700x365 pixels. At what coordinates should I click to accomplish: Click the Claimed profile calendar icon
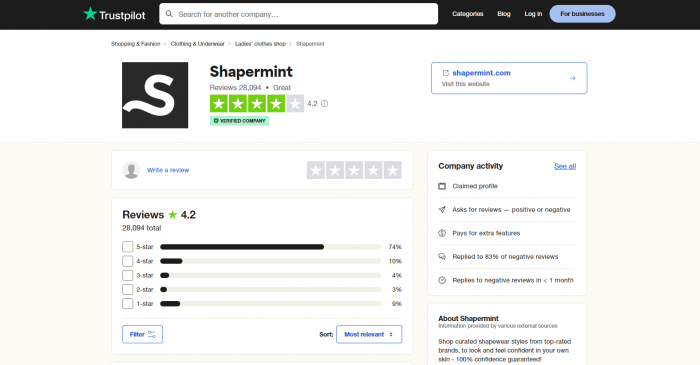point(442,186)
